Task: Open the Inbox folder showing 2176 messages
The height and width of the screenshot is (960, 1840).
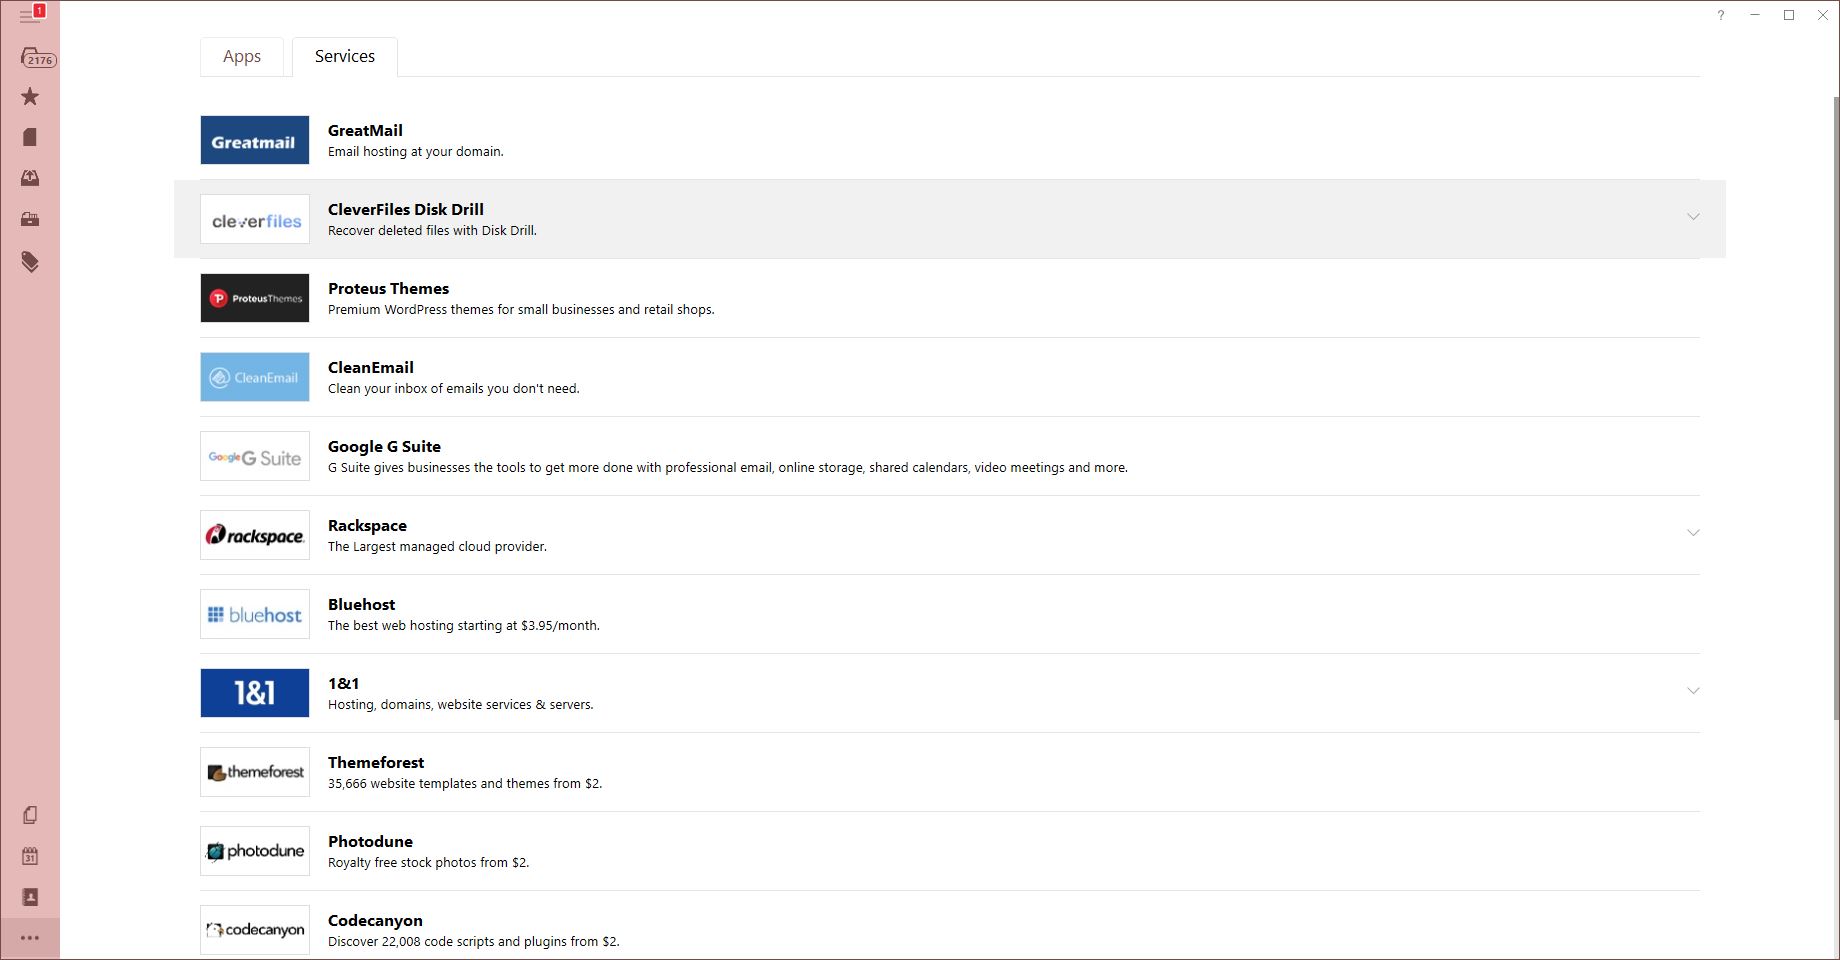Action: (33, 55)
